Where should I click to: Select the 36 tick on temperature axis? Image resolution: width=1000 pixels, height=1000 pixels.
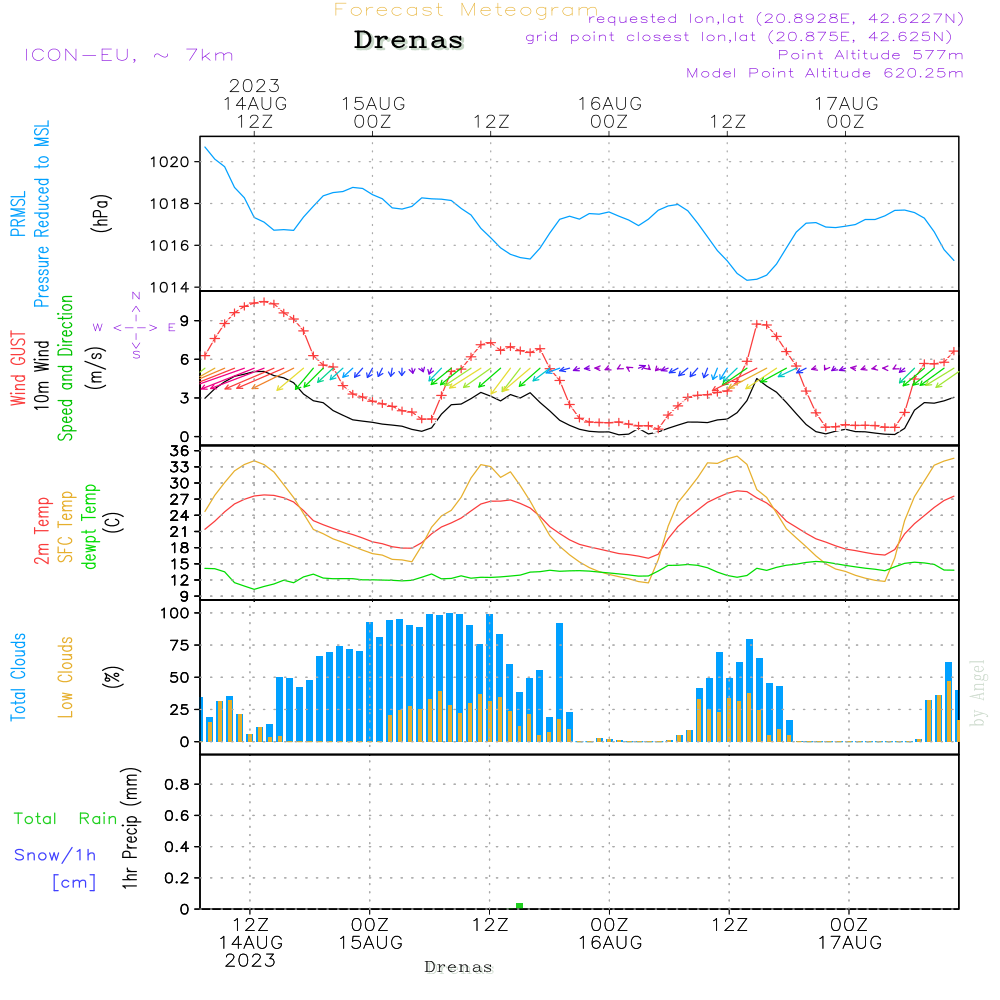[179, 451]
